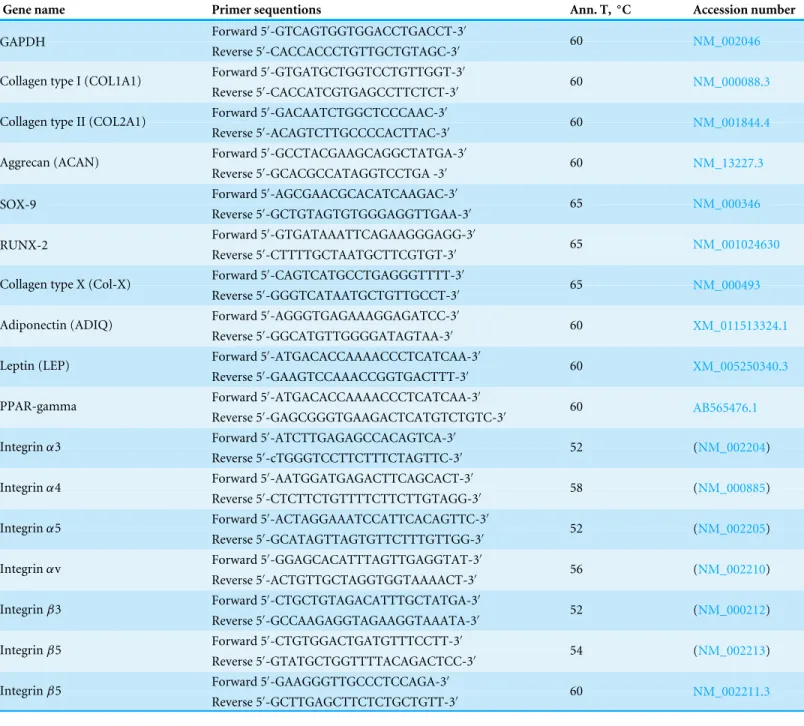This screenshot has width=804, height=726.
Task: Select reverse primer CACCATCGTGAGCCTTCTCT
Action: tap(335, 92)
